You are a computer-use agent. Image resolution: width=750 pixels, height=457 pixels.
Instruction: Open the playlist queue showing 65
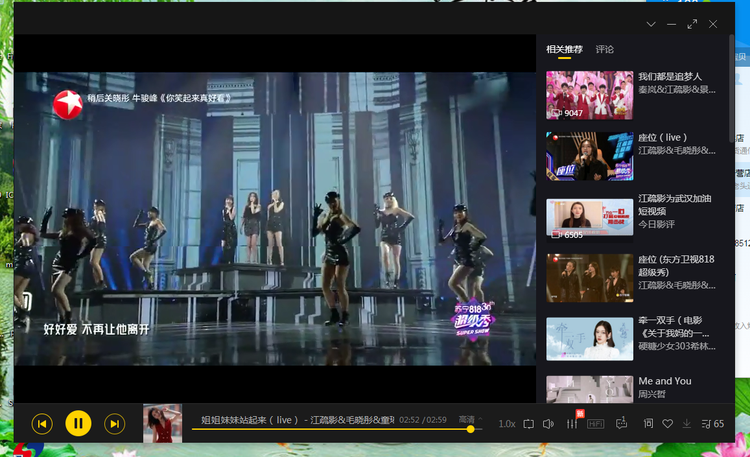click(713, 424)
